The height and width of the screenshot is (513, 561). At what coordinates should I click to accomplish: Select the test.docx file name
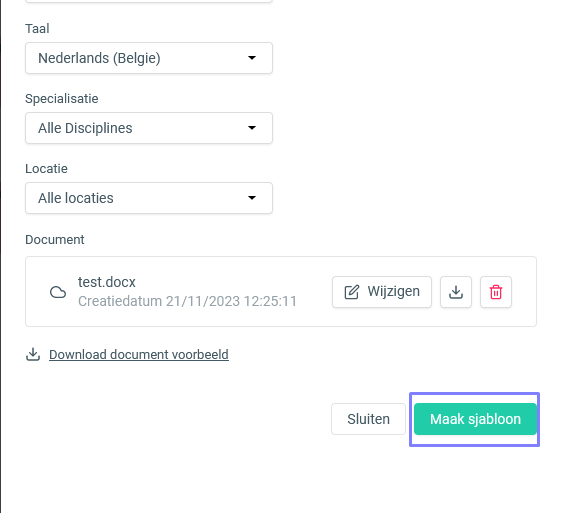coord(107,282)
